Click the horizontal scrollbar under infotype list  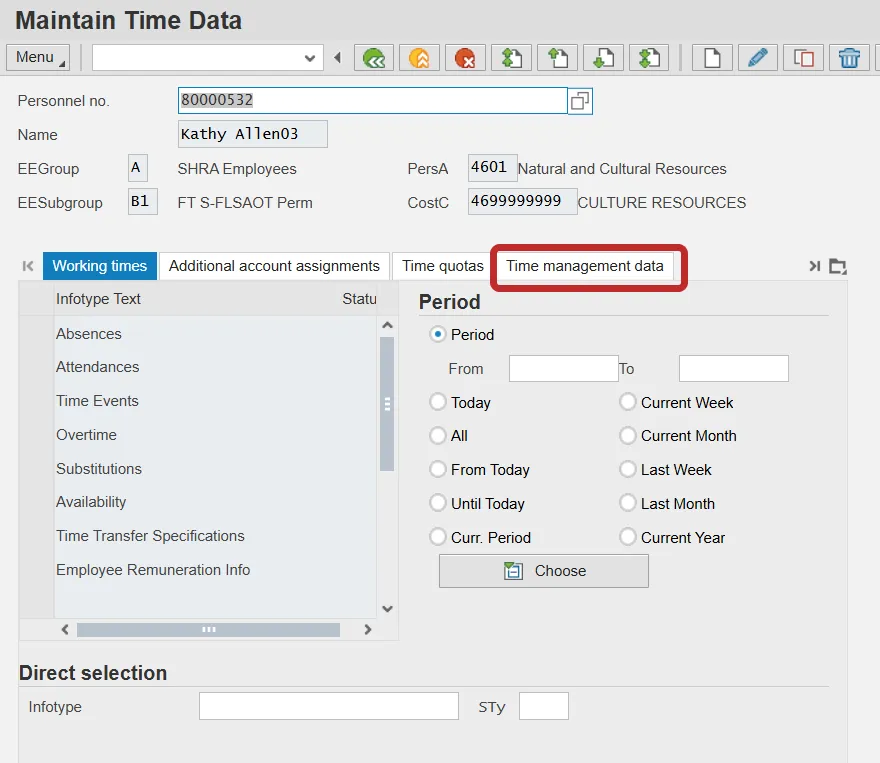(x=208, y=630)
